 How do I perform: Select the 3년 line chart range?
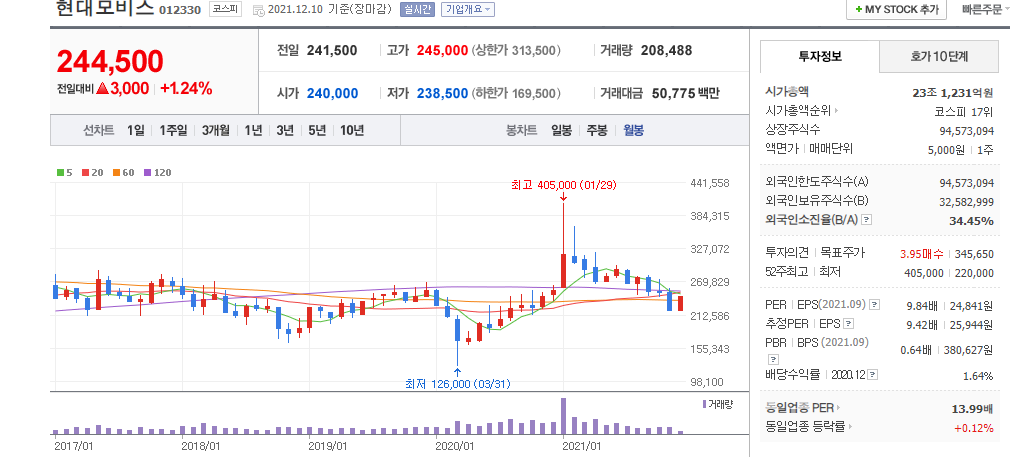click(x=285, y=130)
